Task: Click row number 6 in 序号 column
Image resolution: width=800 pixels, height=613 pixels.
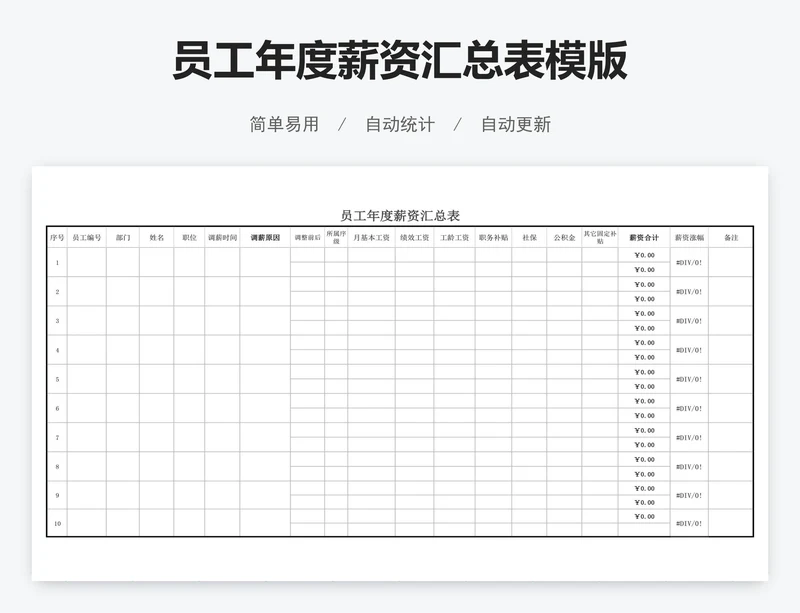Action: tap(57, 408)
